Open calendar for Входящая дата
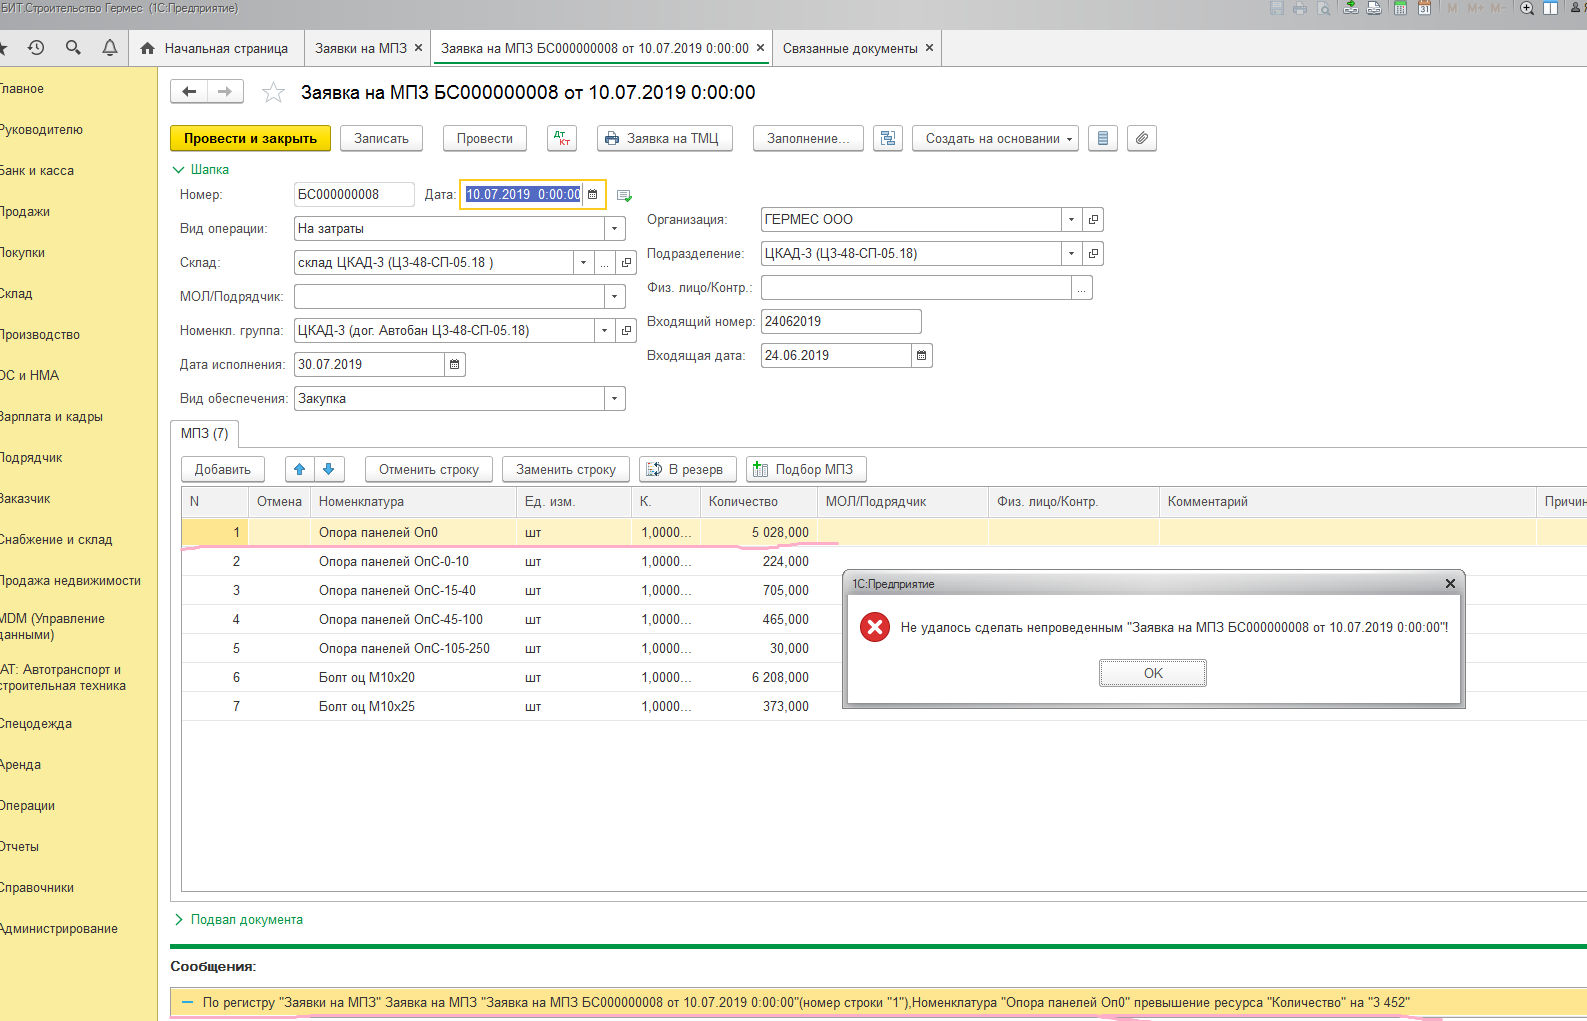Image resolution: width=1587 pixels, height=1021 pixels. point(922,355)
